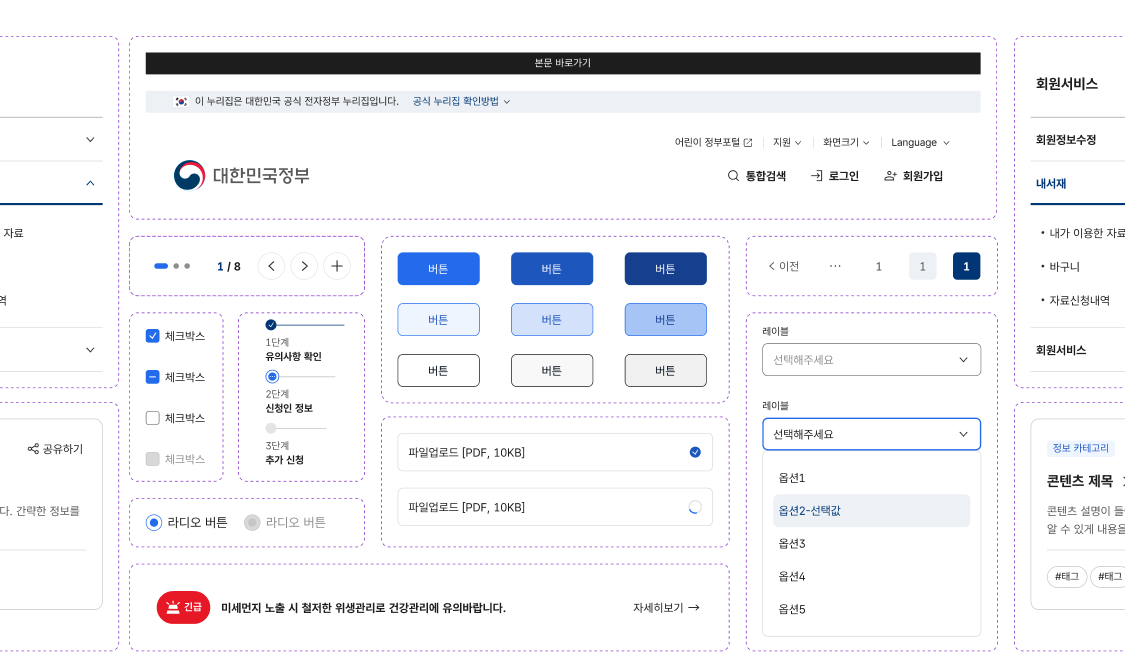The width and height of the screenshot is (1125, 660).
Task: Click current step 2 marker 신청인 정보
Action: [x=272, y=377]
